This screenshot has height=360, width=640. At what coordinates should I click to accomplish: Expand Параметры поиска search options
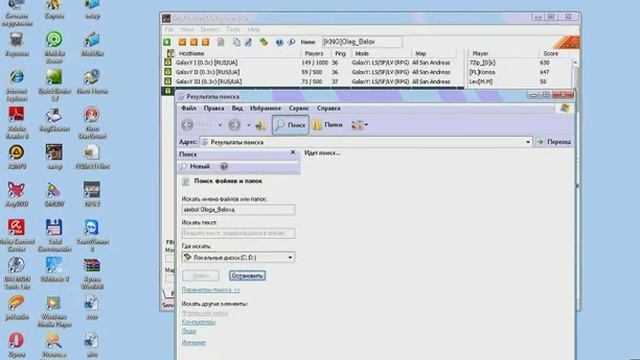tap(211, 290)
